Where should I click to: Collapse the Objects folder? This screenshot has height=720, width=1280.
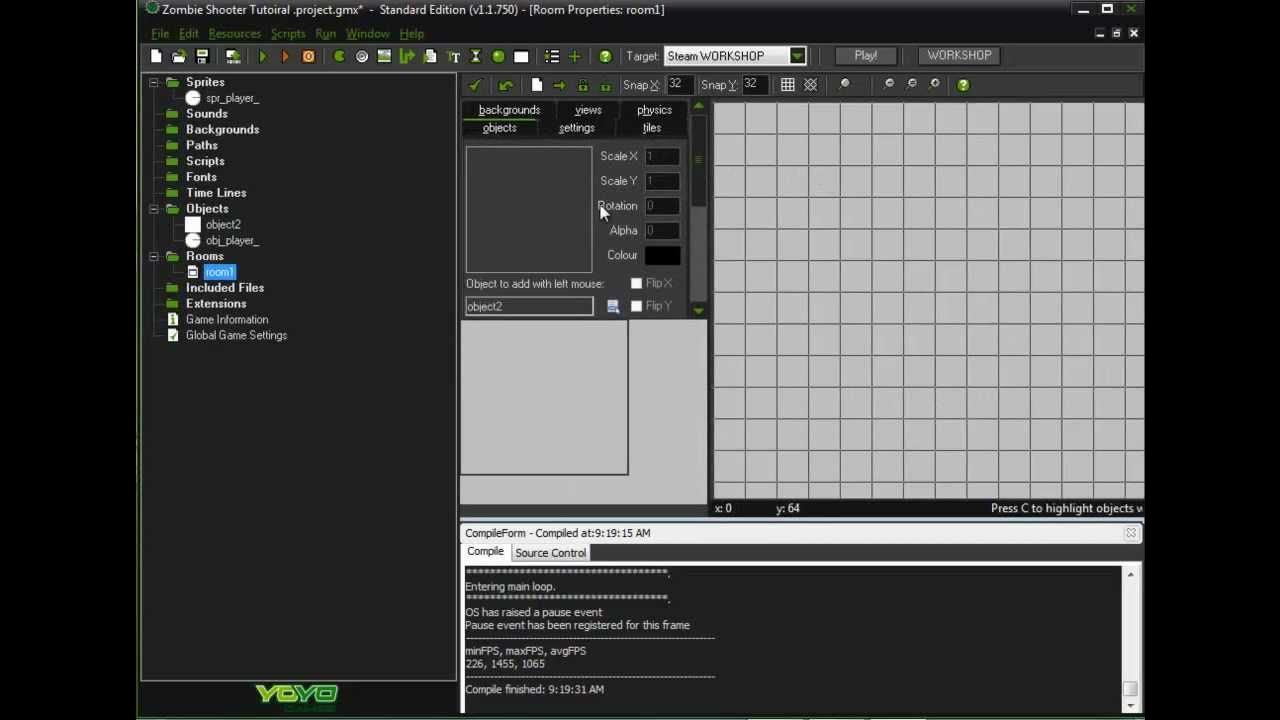(154, 209)
